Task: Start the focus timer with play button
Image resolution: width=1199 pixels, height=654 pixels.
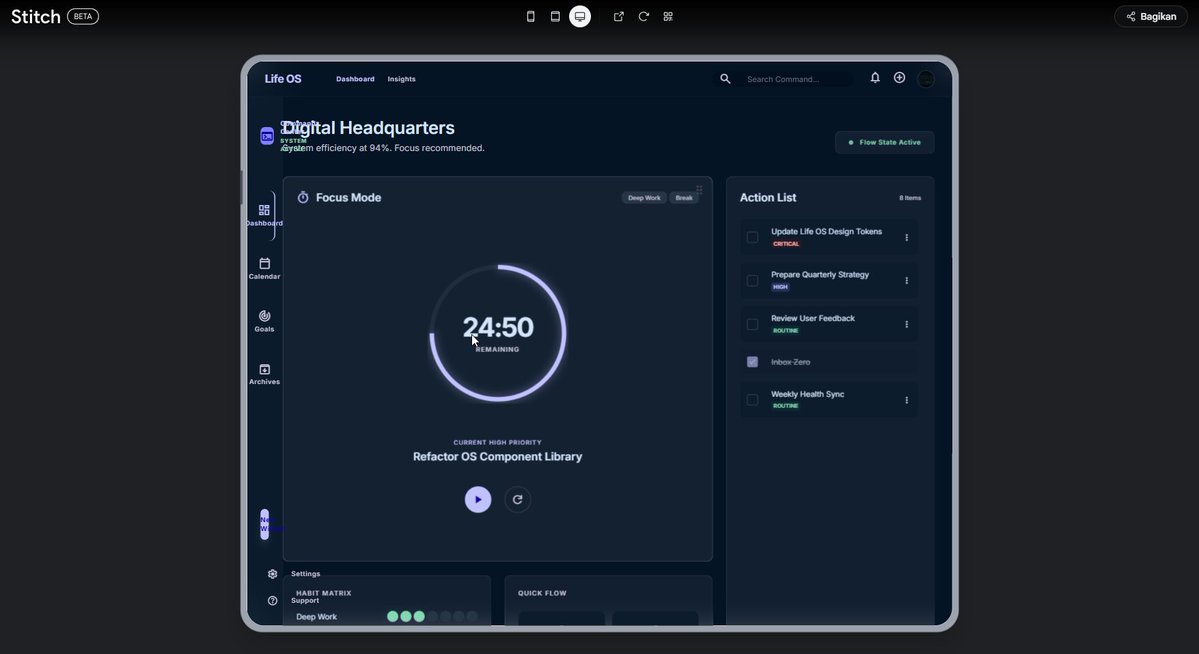Action: coord(478,499)
